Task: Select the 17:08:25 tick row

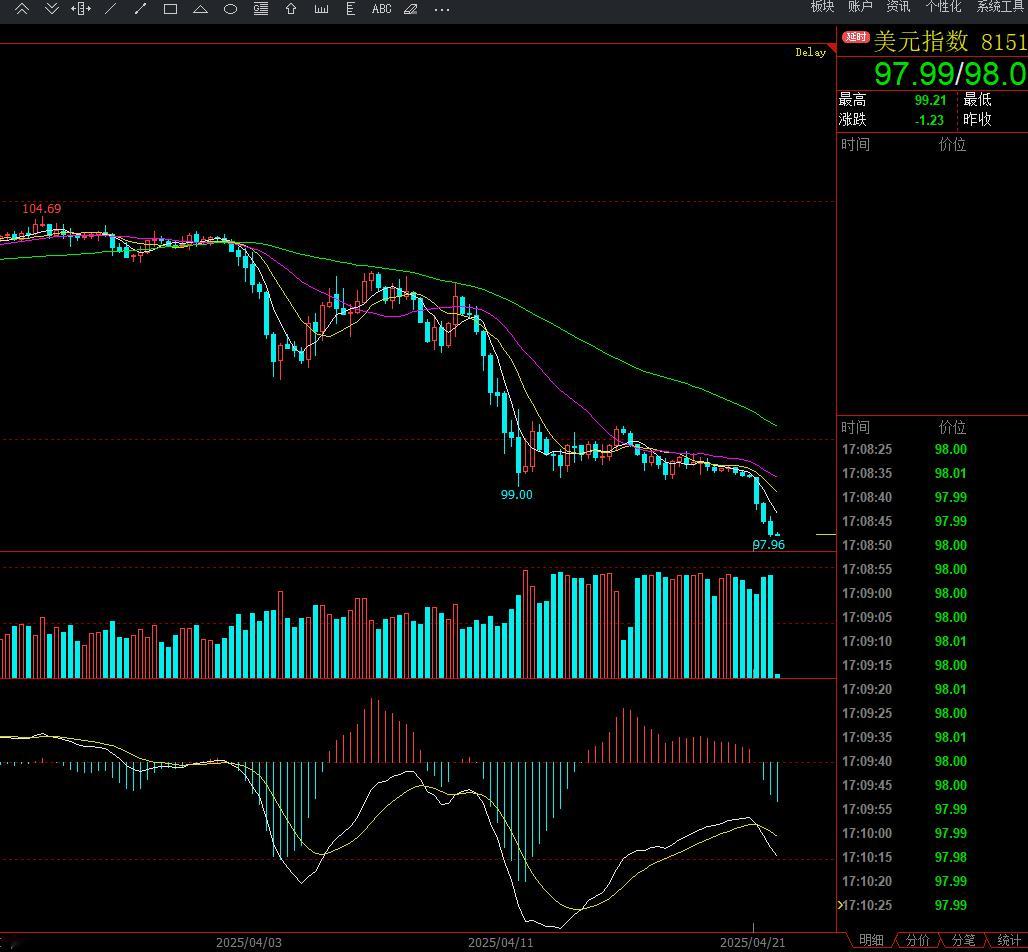Action: coord(932,449)
